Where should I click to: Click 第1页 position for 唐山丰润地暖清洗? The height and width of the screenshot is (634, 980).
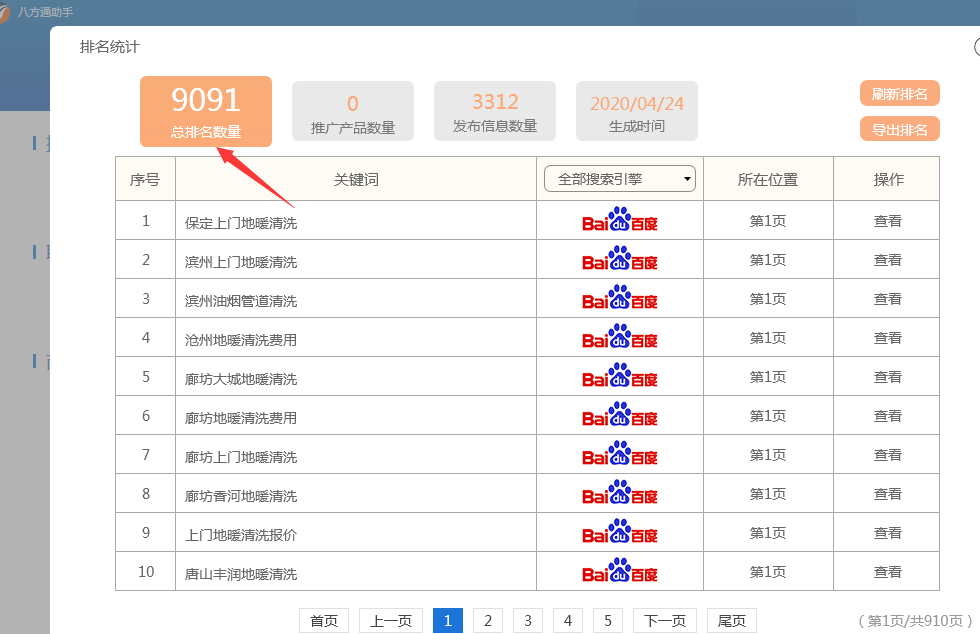tap(768, 571)
